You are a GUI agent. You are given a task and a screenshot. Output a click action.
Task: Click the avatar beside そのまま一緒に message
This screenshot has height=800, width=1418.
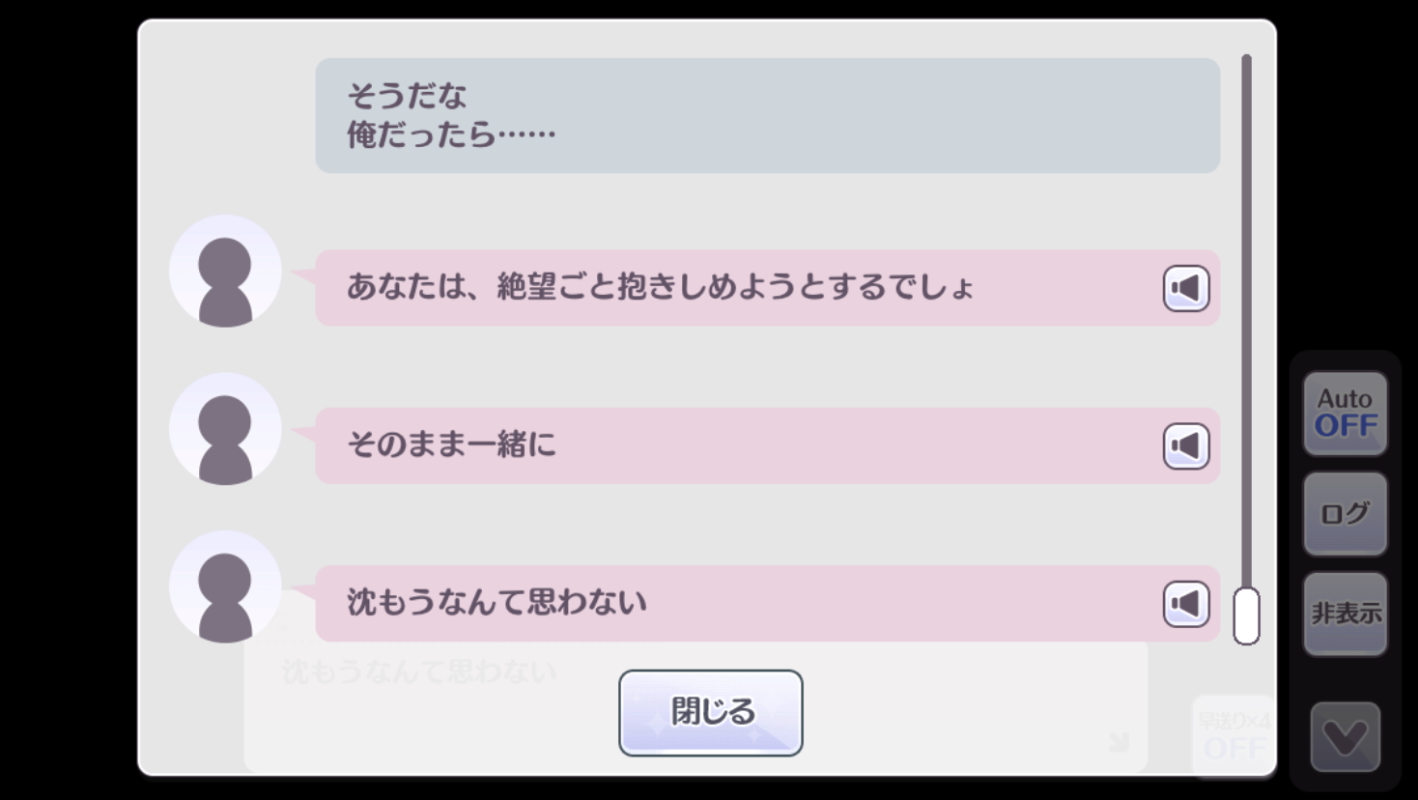pyautogui.click(x=225, y=429)
